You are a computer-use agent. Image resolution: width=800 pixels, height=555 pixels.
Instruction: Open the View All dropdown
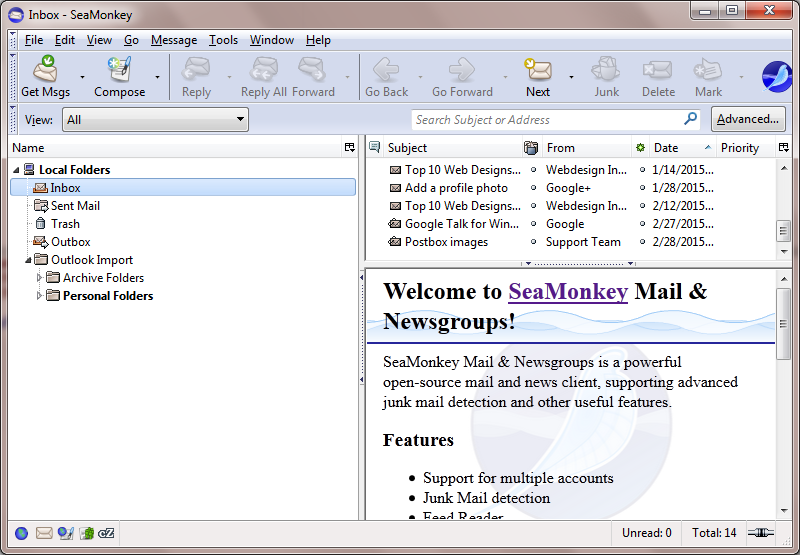[155, 120]
